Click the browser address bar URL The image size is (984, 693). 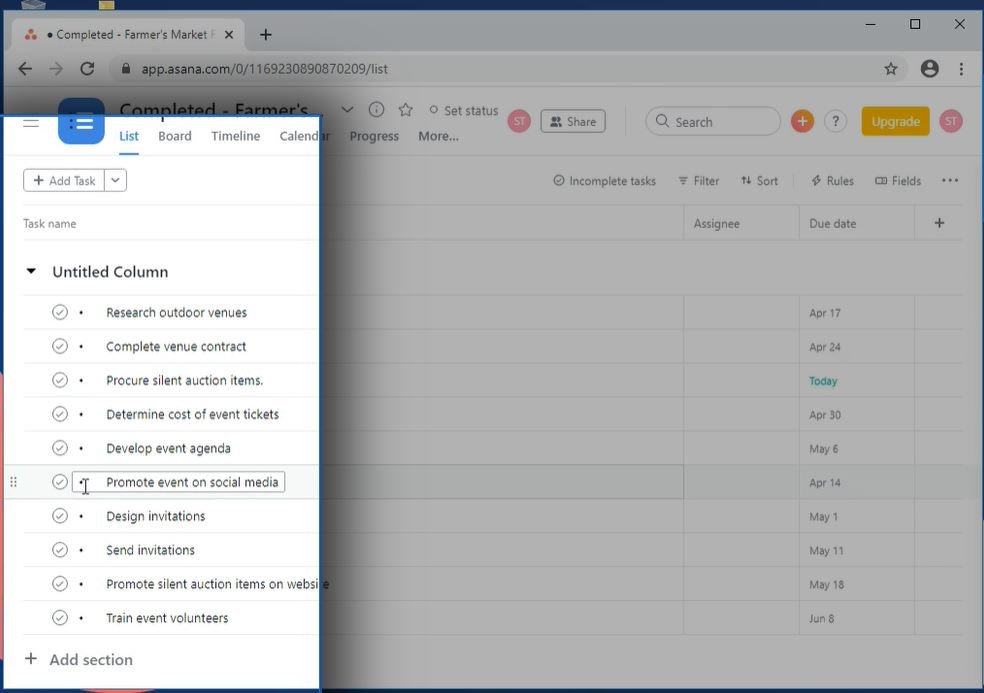[264, 69]
